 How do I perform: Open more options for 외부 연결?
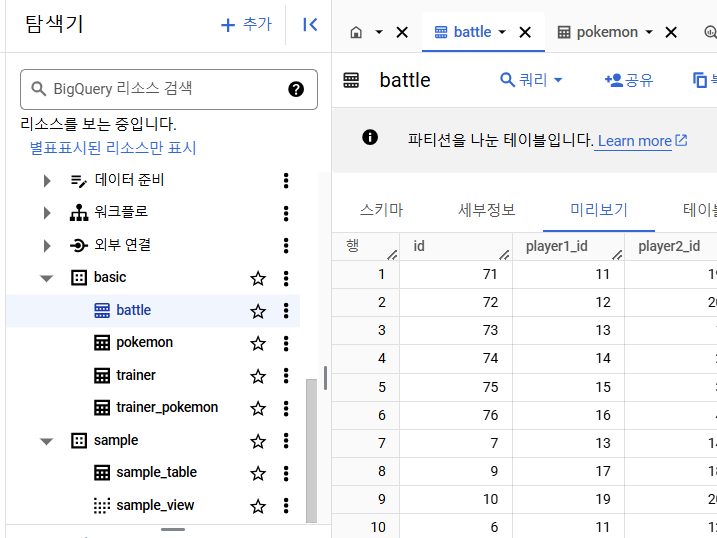click(x=286, y=245)
